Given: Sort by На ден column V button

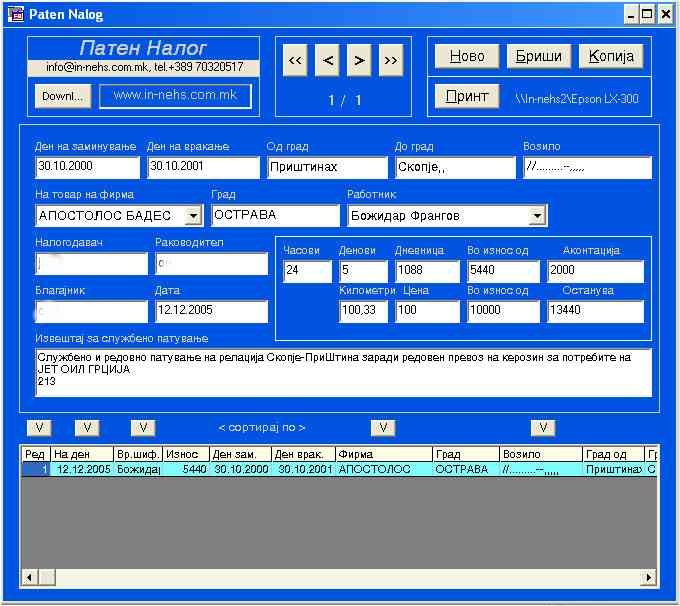Looking at the screenshot, I should pos(87,428).
